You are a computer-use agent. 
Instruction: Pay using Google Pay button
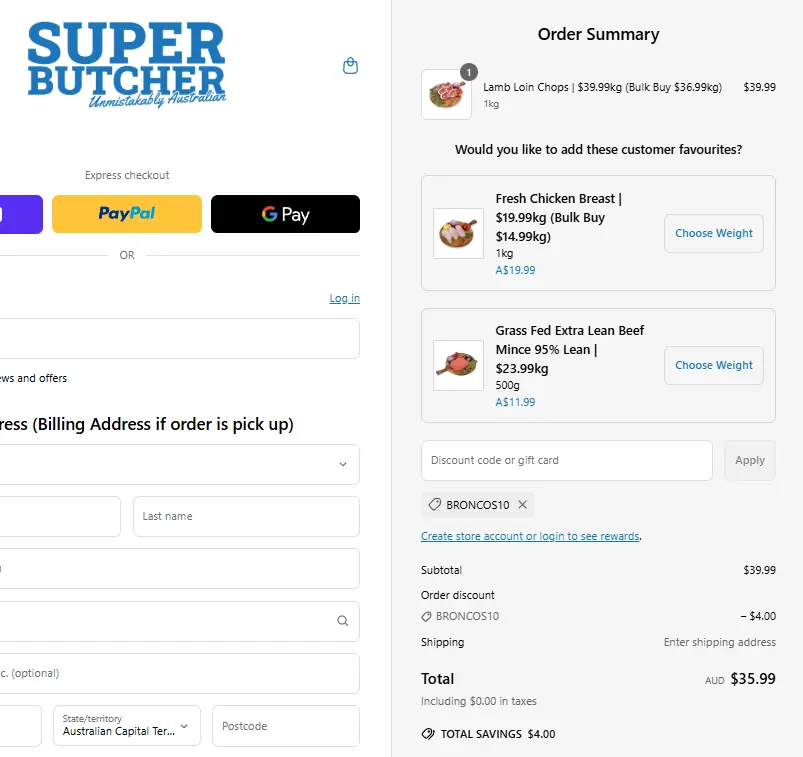(x=285, y=214)
